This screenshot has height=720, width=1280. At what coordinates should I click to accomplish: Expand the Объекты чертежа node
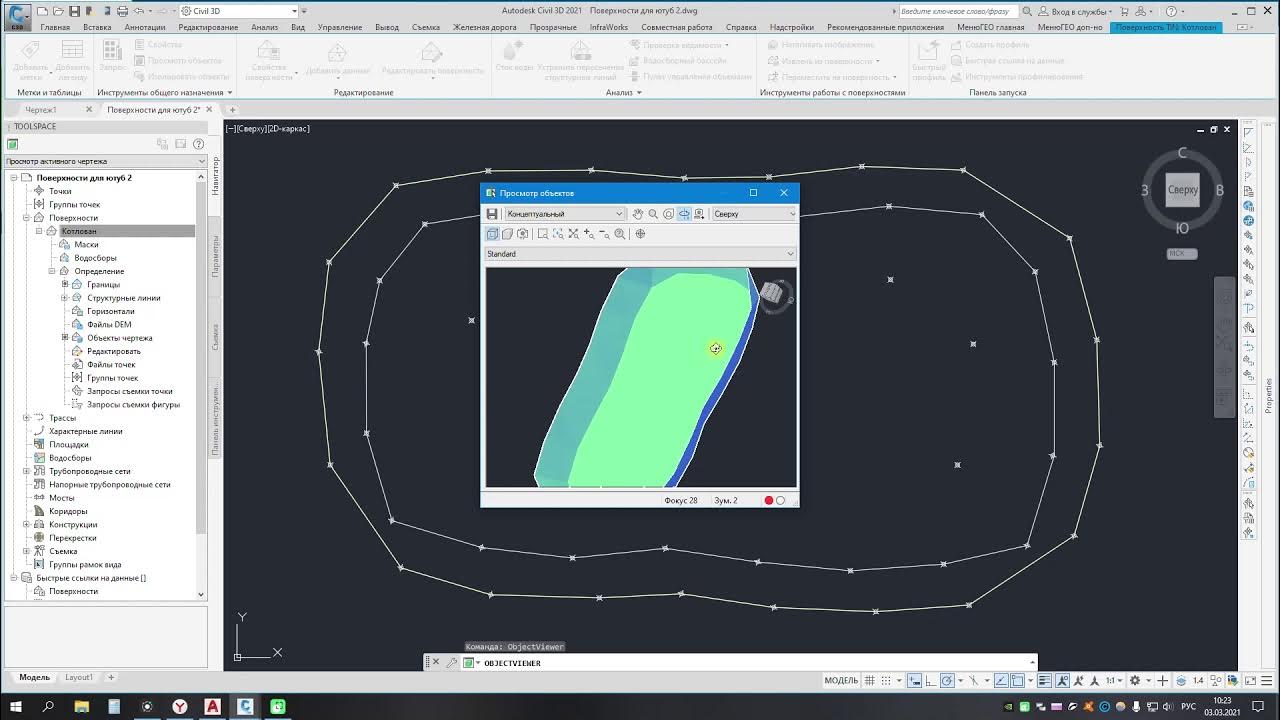65,338
